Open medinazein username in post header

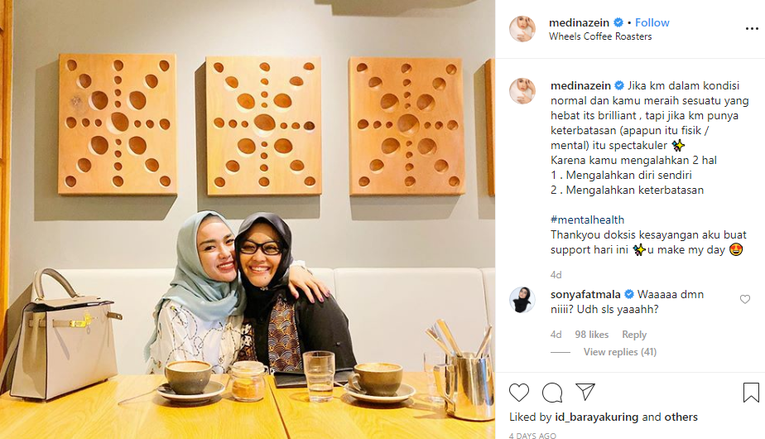pyautogui.click(x=579, y=22)
